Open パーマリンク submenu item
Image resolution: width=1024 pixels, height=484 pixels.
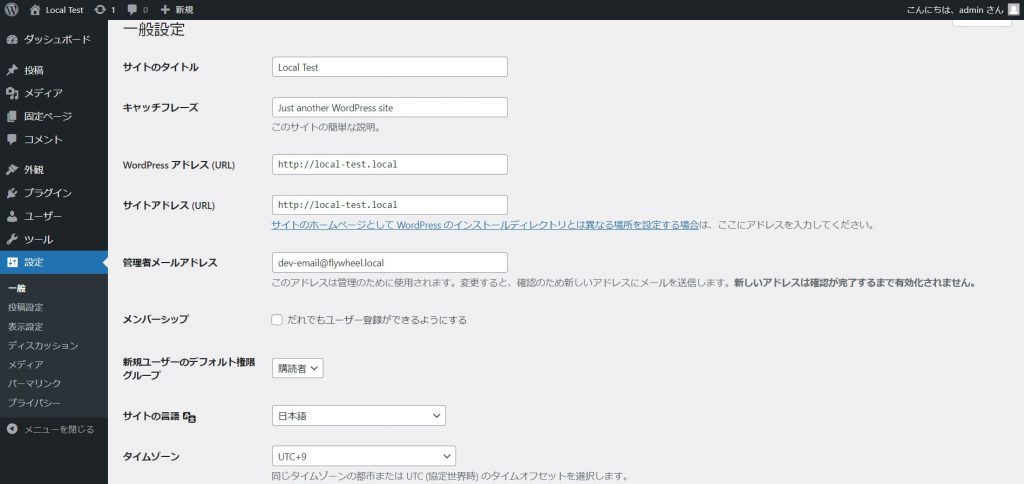[35, 383]
